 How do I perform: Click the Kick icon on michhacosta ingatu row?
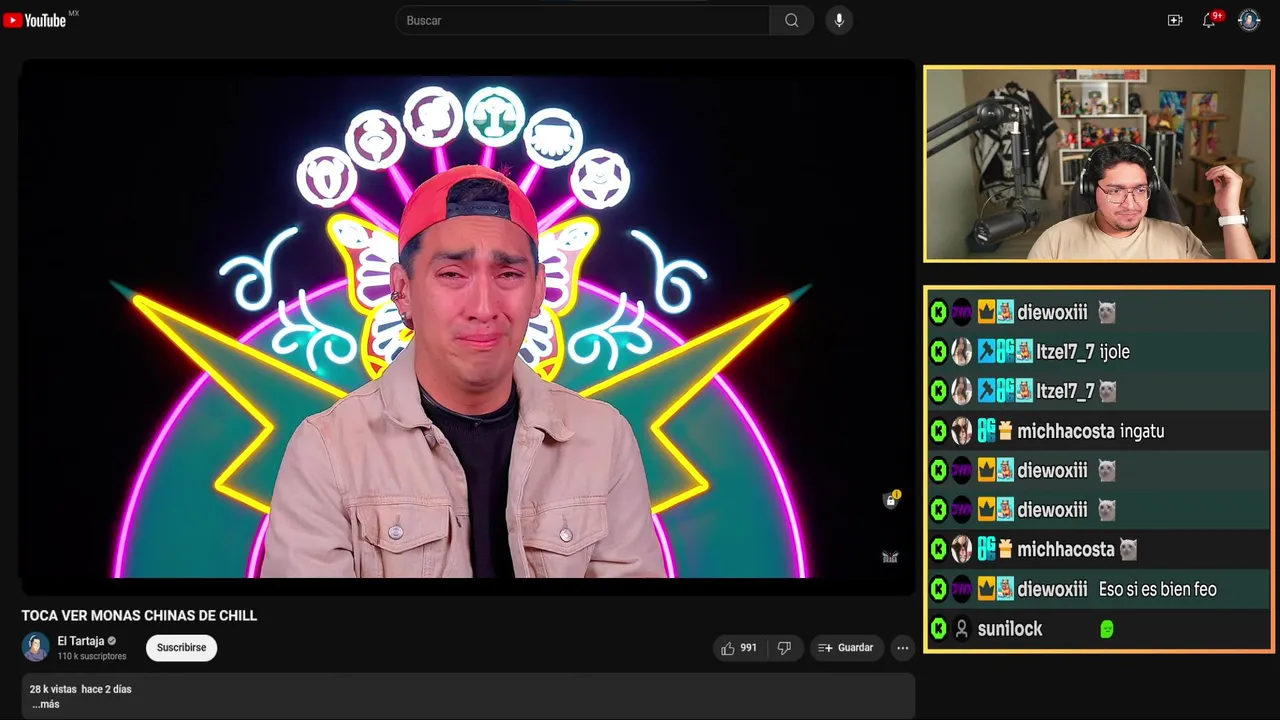938,431
